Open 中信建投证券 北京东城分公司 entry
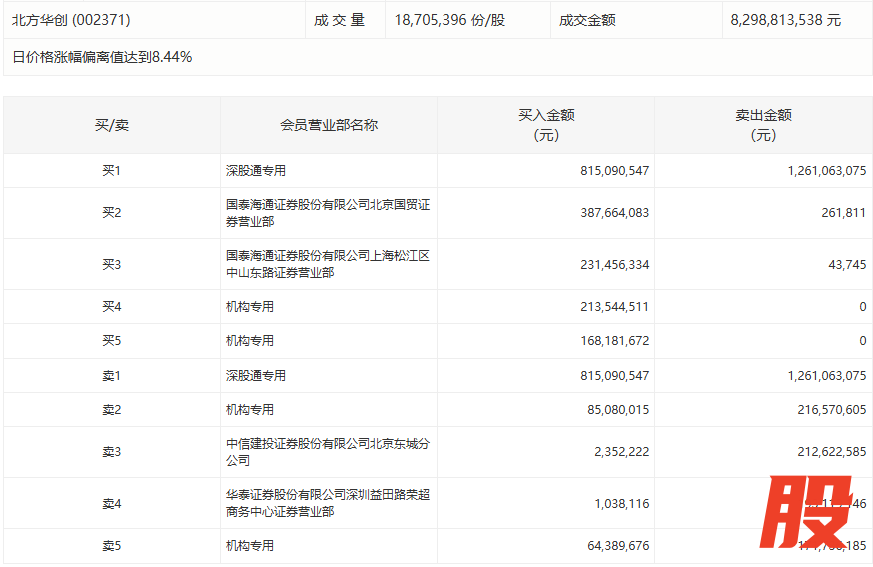The image size is (873, 567). [328, 452]
